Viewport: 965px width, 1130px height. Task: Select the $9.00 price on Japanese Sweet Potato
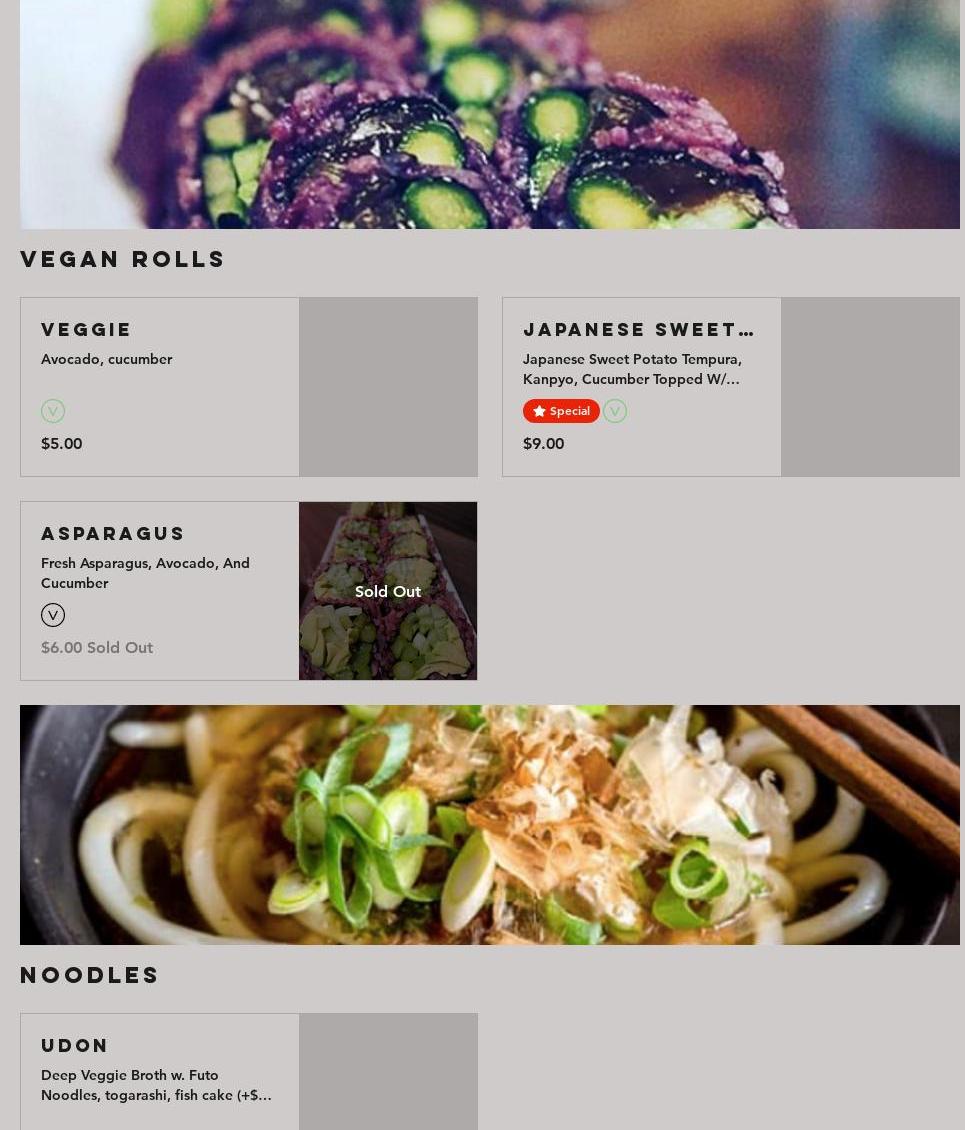click(543, 443)
